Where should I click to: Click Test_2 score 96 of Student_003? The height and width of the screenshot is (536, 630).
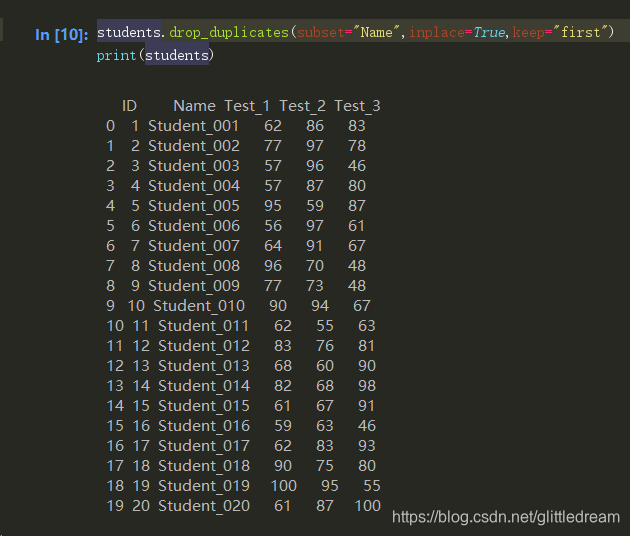pyautogui.click(x=315, y=166)
